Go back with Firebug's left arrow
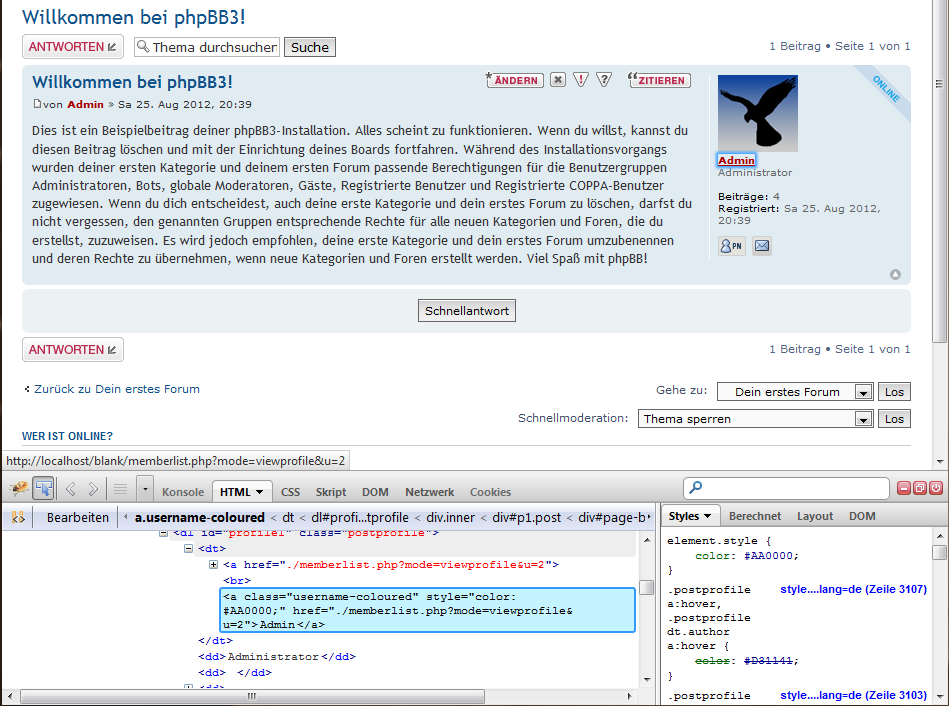Image resolution: width=949 pixels, height=706 pixels. click(71, 489)
